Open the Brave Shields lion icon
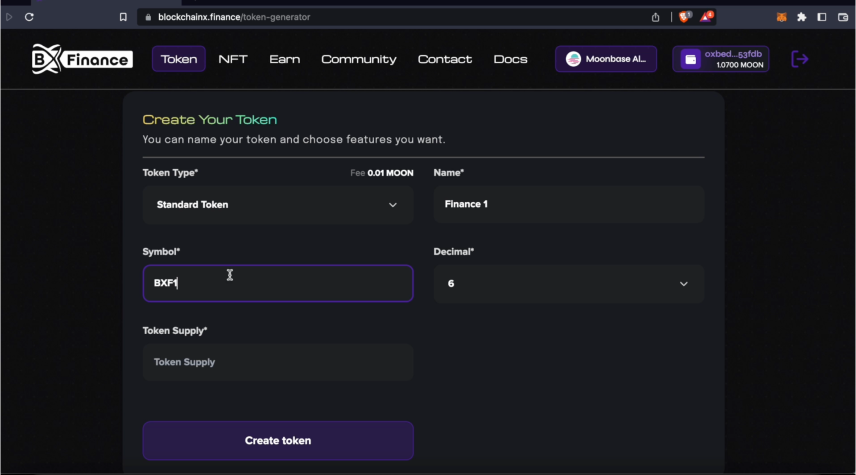The height and width of the screenshot is (475, 856). 685,17
